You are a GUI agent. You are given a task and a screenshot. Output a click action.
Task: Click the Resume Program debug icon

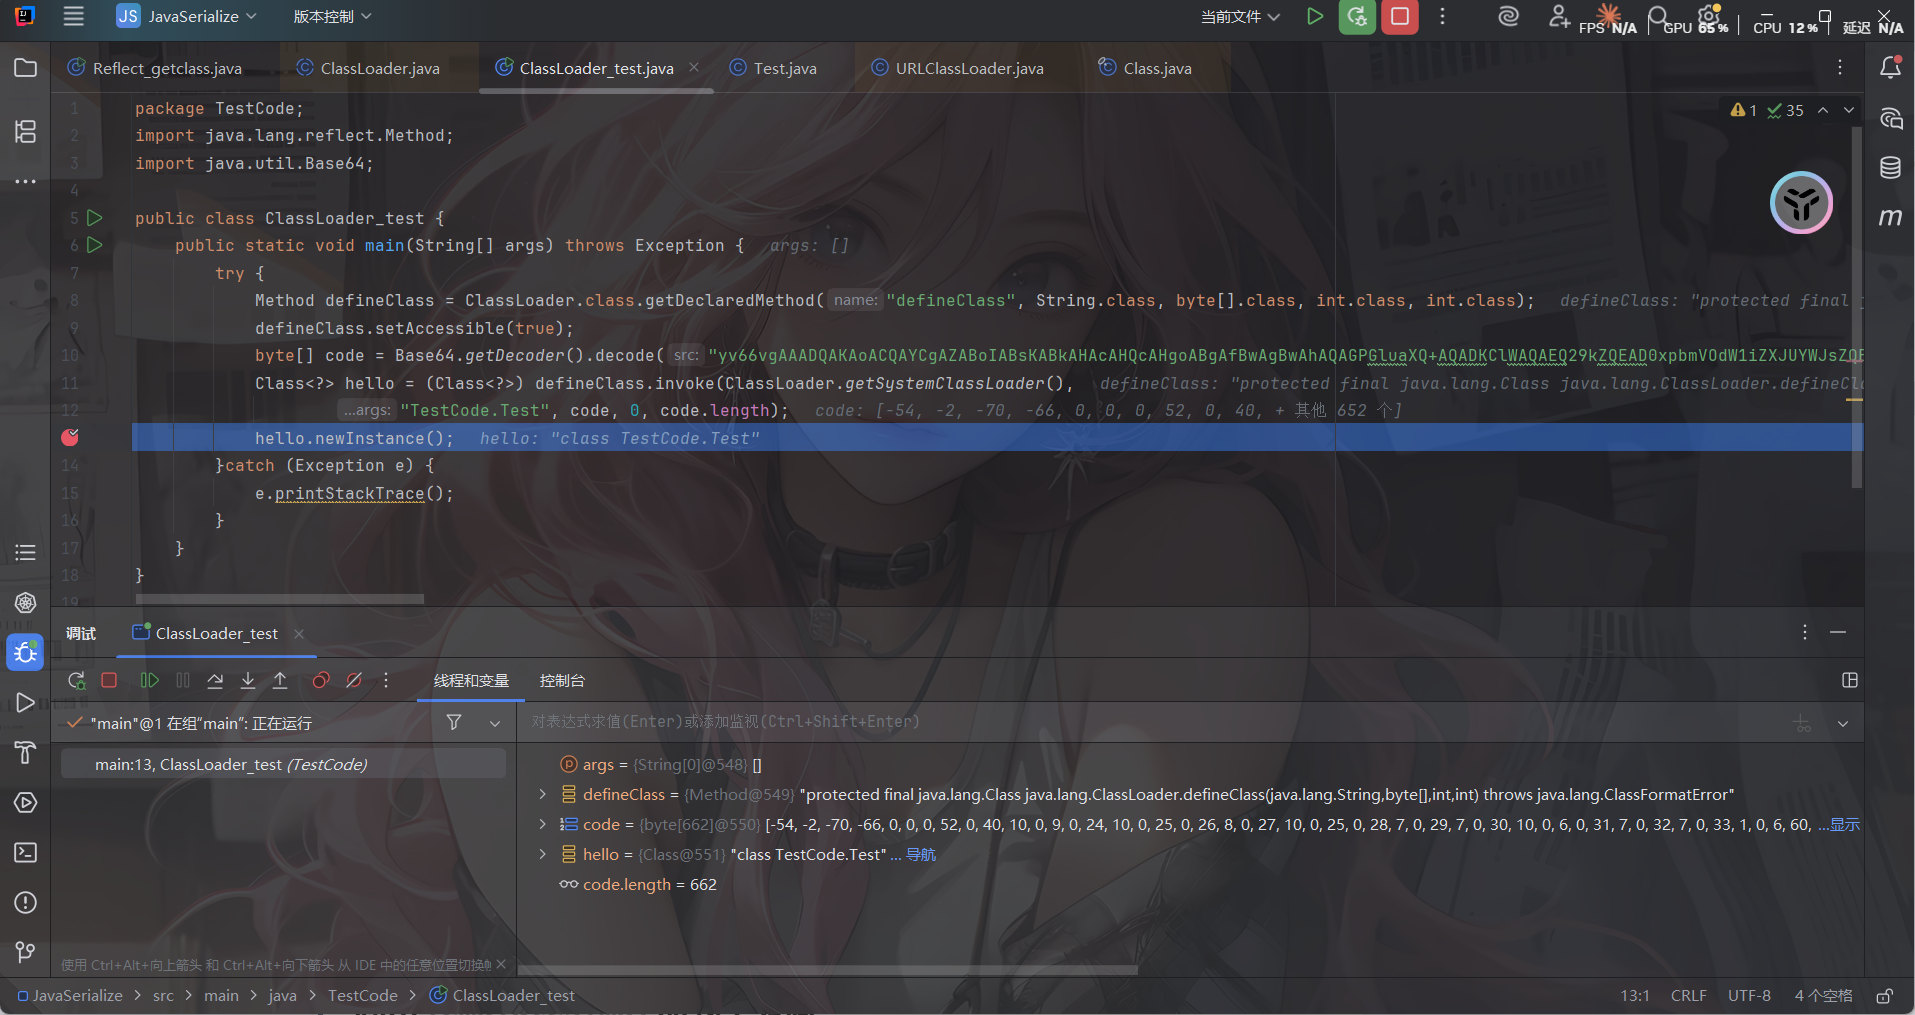tap(149, 681)
